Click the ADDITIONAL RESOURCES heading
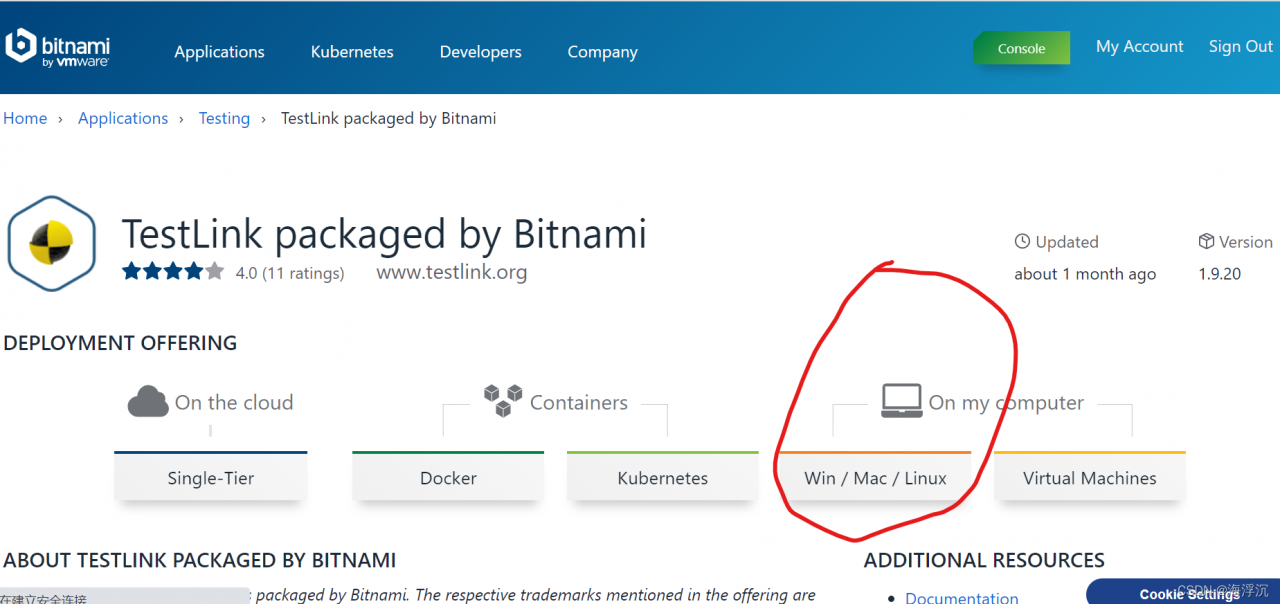This screenshot has width=1280, height=604. coord(984,560)
